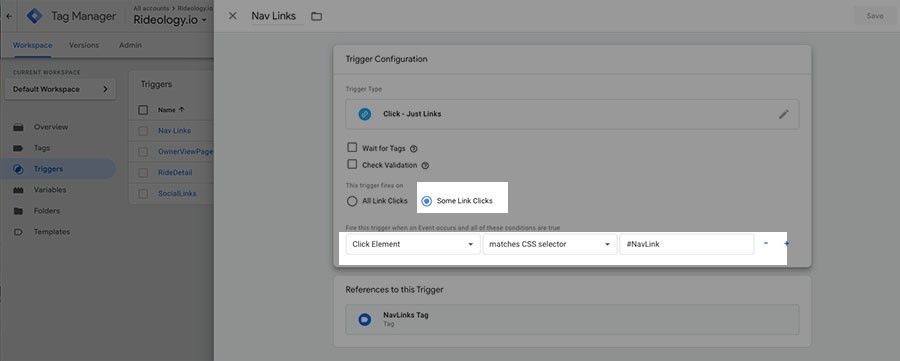
Task: Click the folder icon next to Nav Links
Action: click(316, 17)
